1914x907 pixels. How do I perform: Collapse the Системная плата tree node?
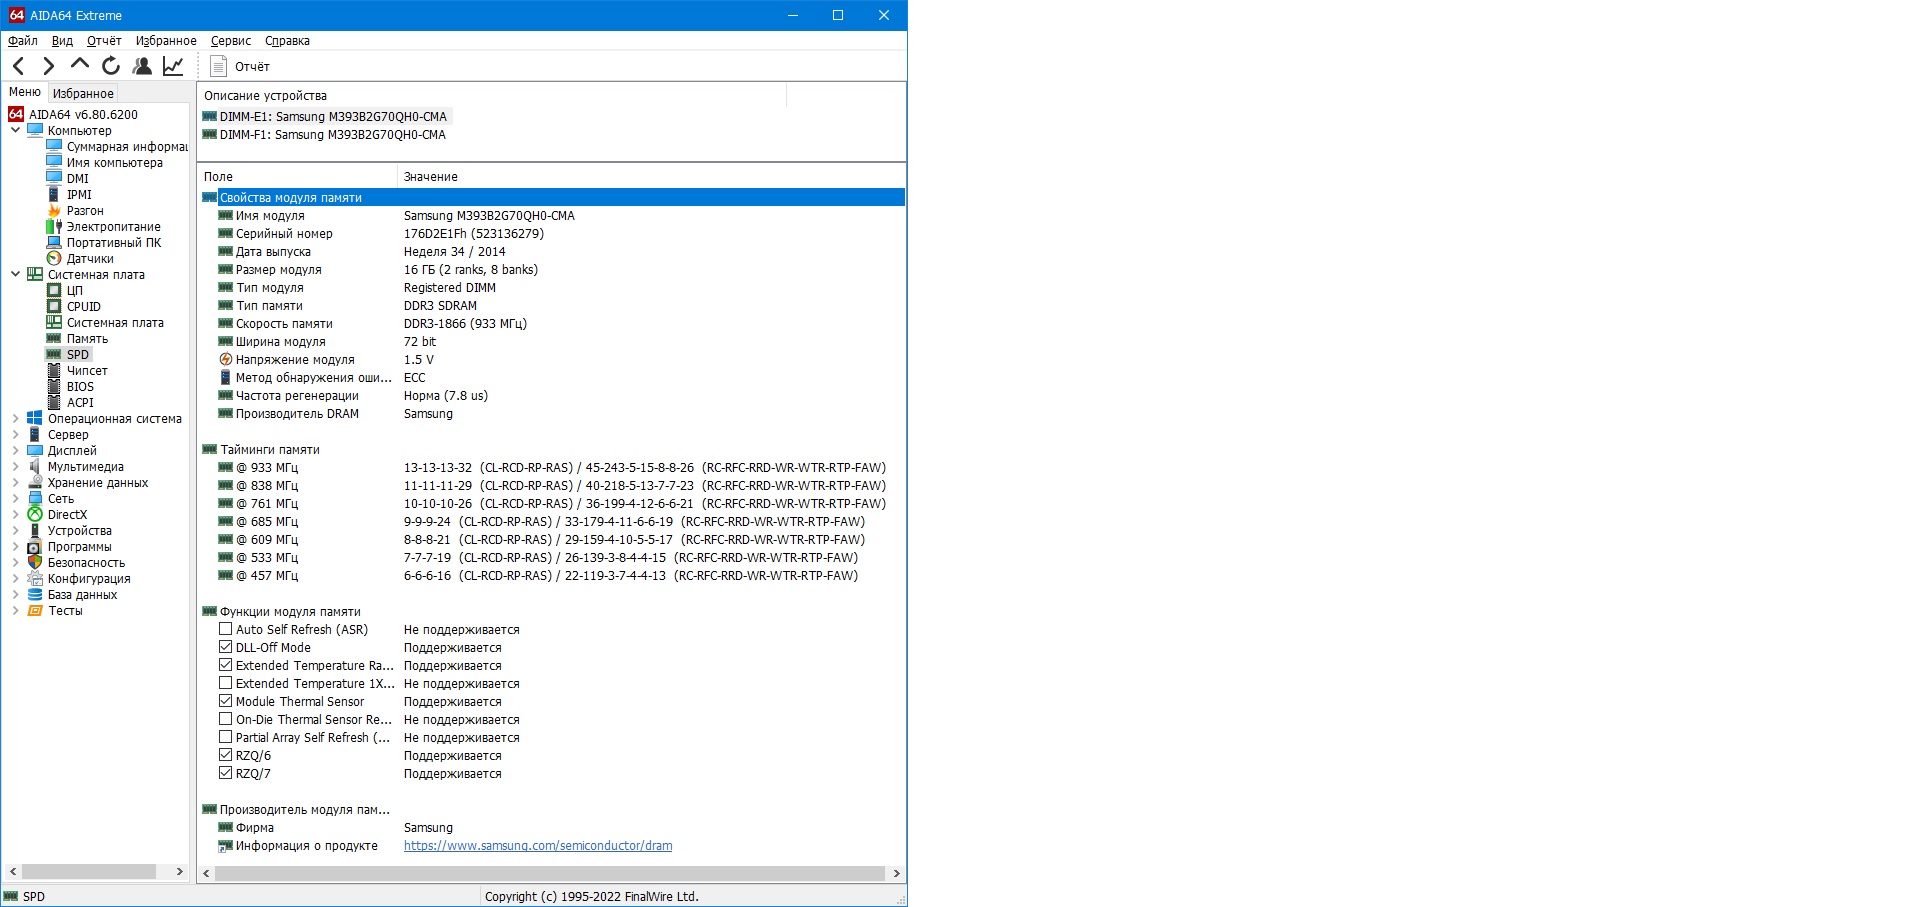[x=15, y=274]
